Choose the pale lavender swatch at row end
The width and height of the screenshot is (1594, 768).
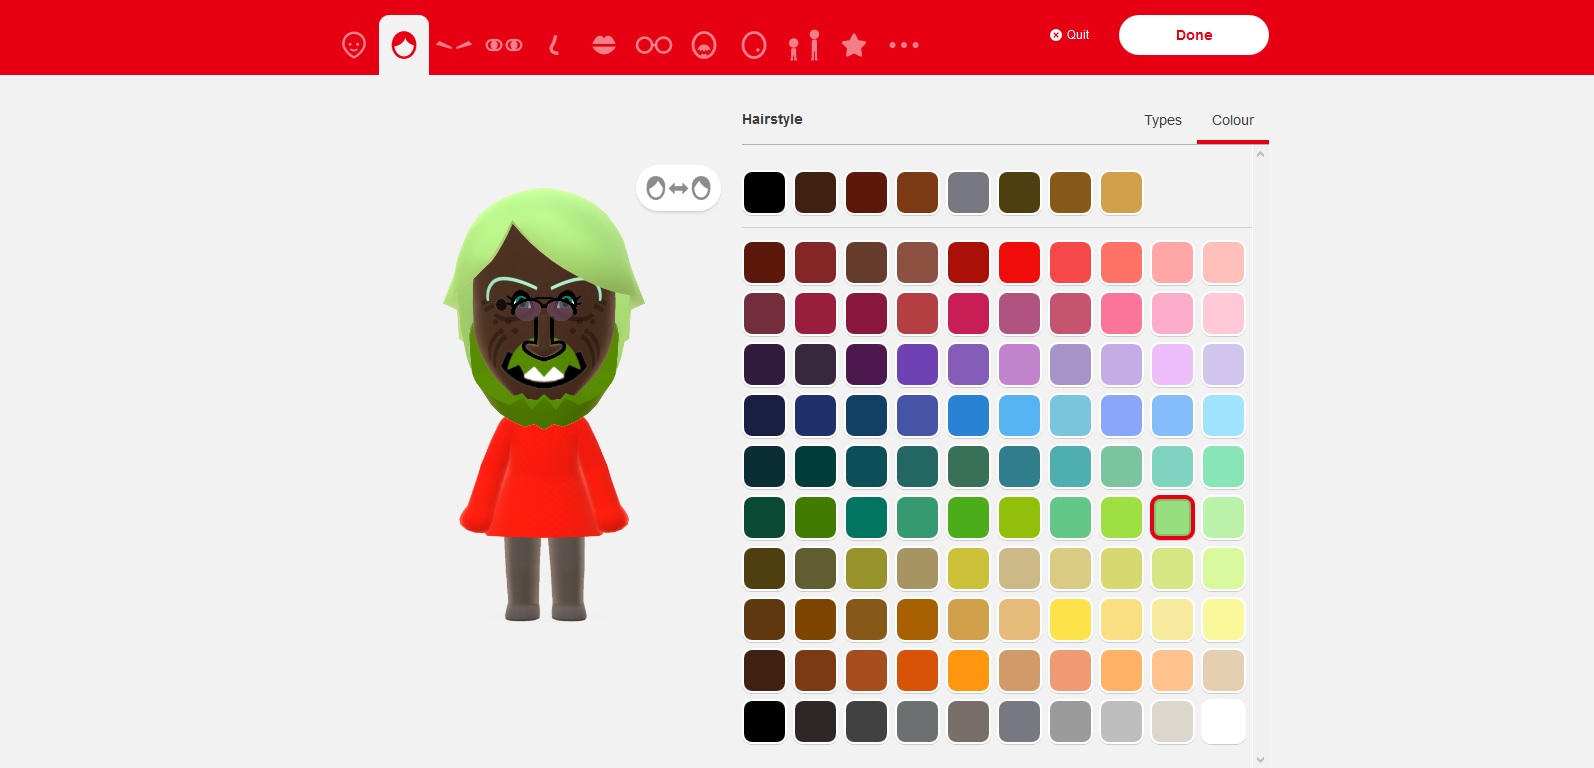1224,365
